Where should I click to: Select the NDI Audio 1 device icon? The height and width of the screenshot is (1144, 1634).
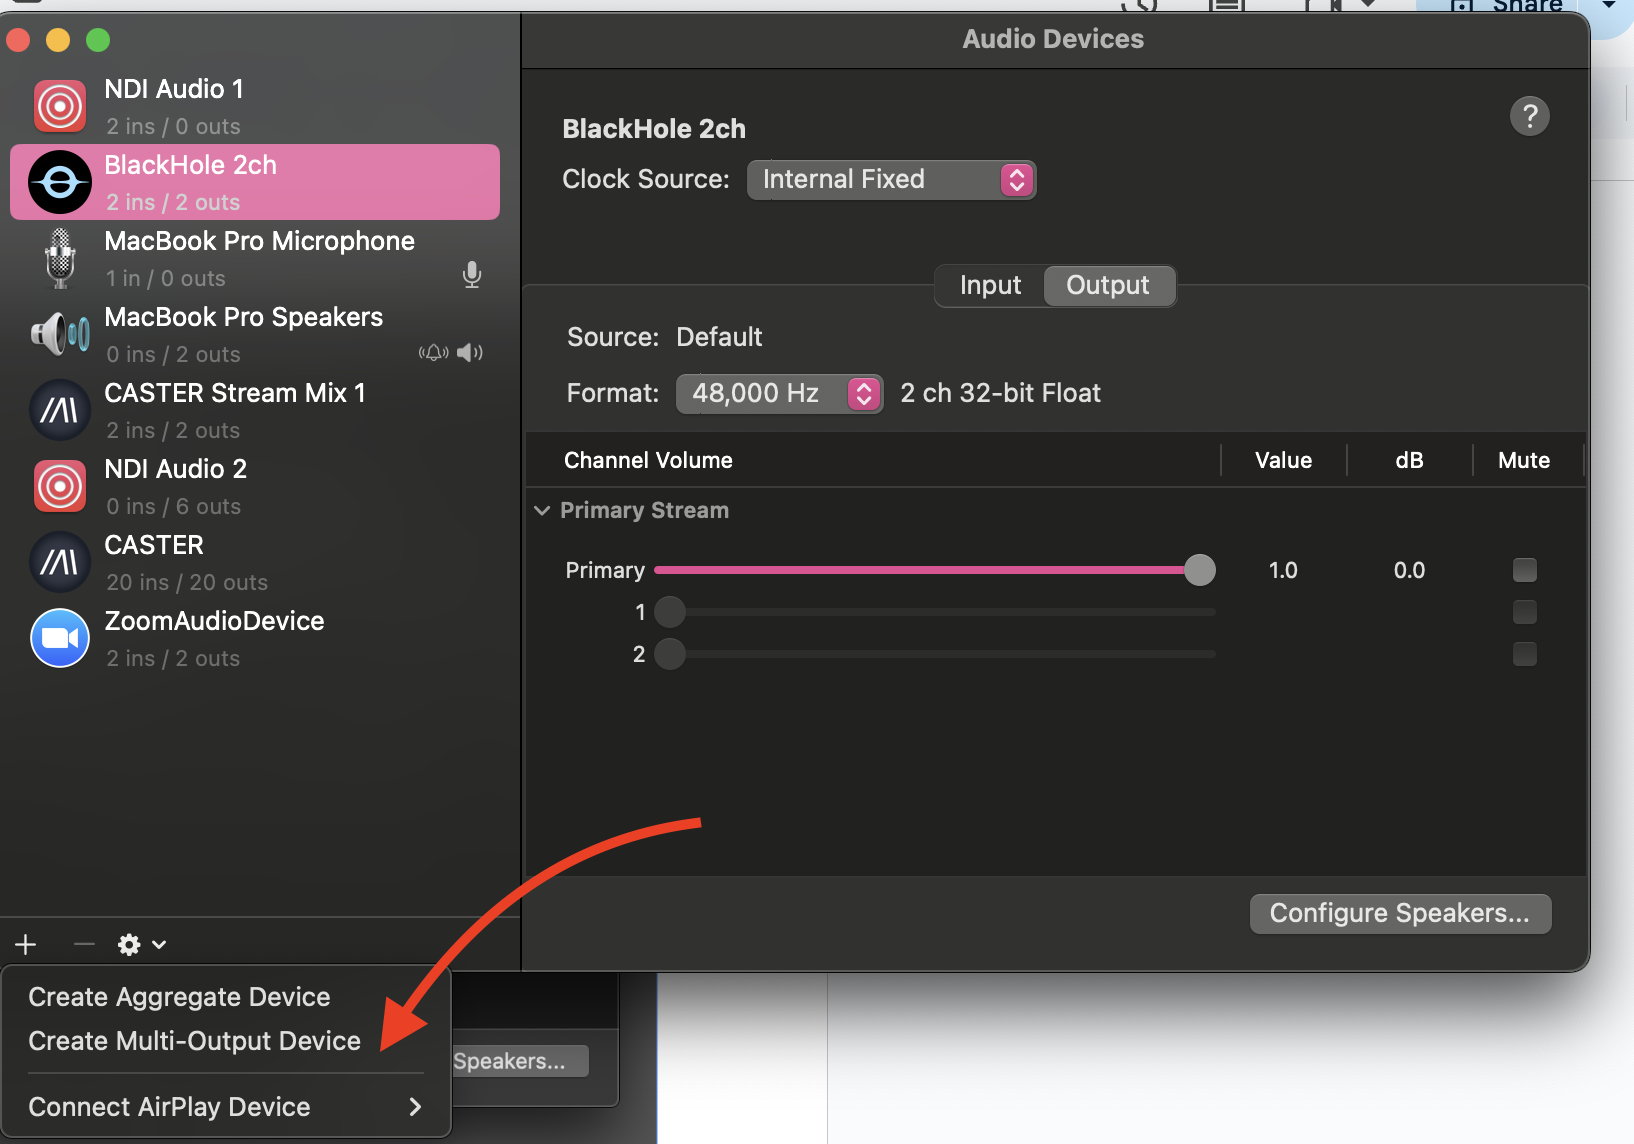pos(59,105)
